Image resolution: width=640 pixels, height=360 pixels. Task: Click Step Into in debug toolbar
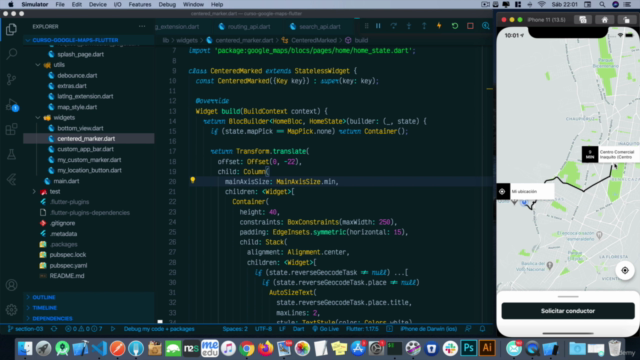pos(409,26)
